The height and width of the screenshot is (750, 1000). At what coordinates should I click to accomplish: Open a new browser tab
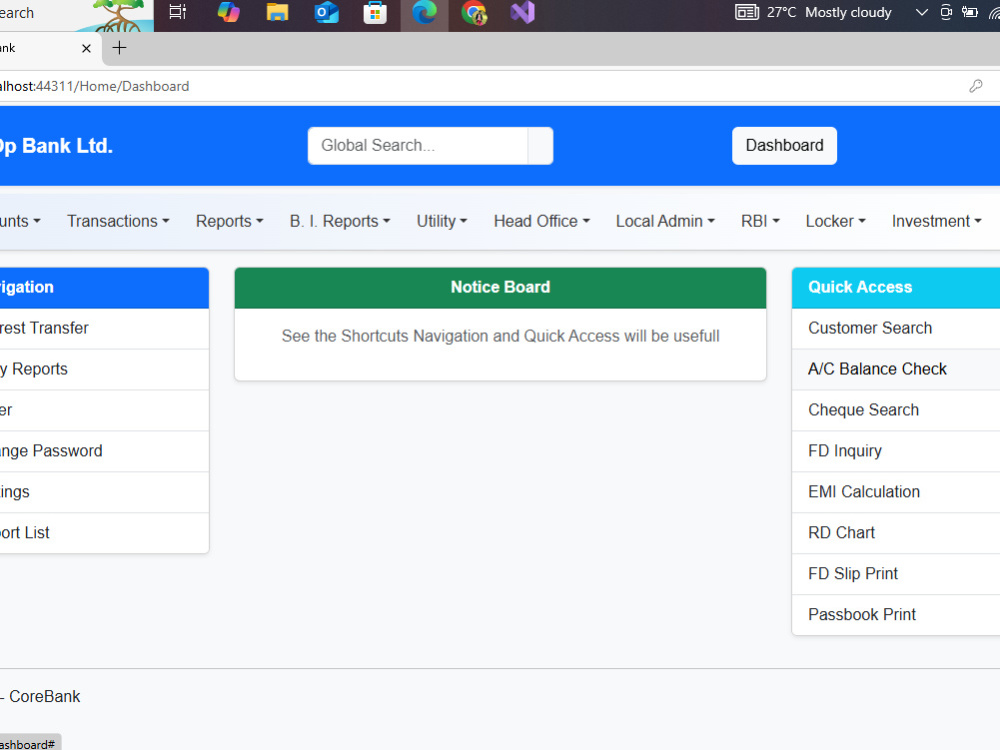click(119, 48)
